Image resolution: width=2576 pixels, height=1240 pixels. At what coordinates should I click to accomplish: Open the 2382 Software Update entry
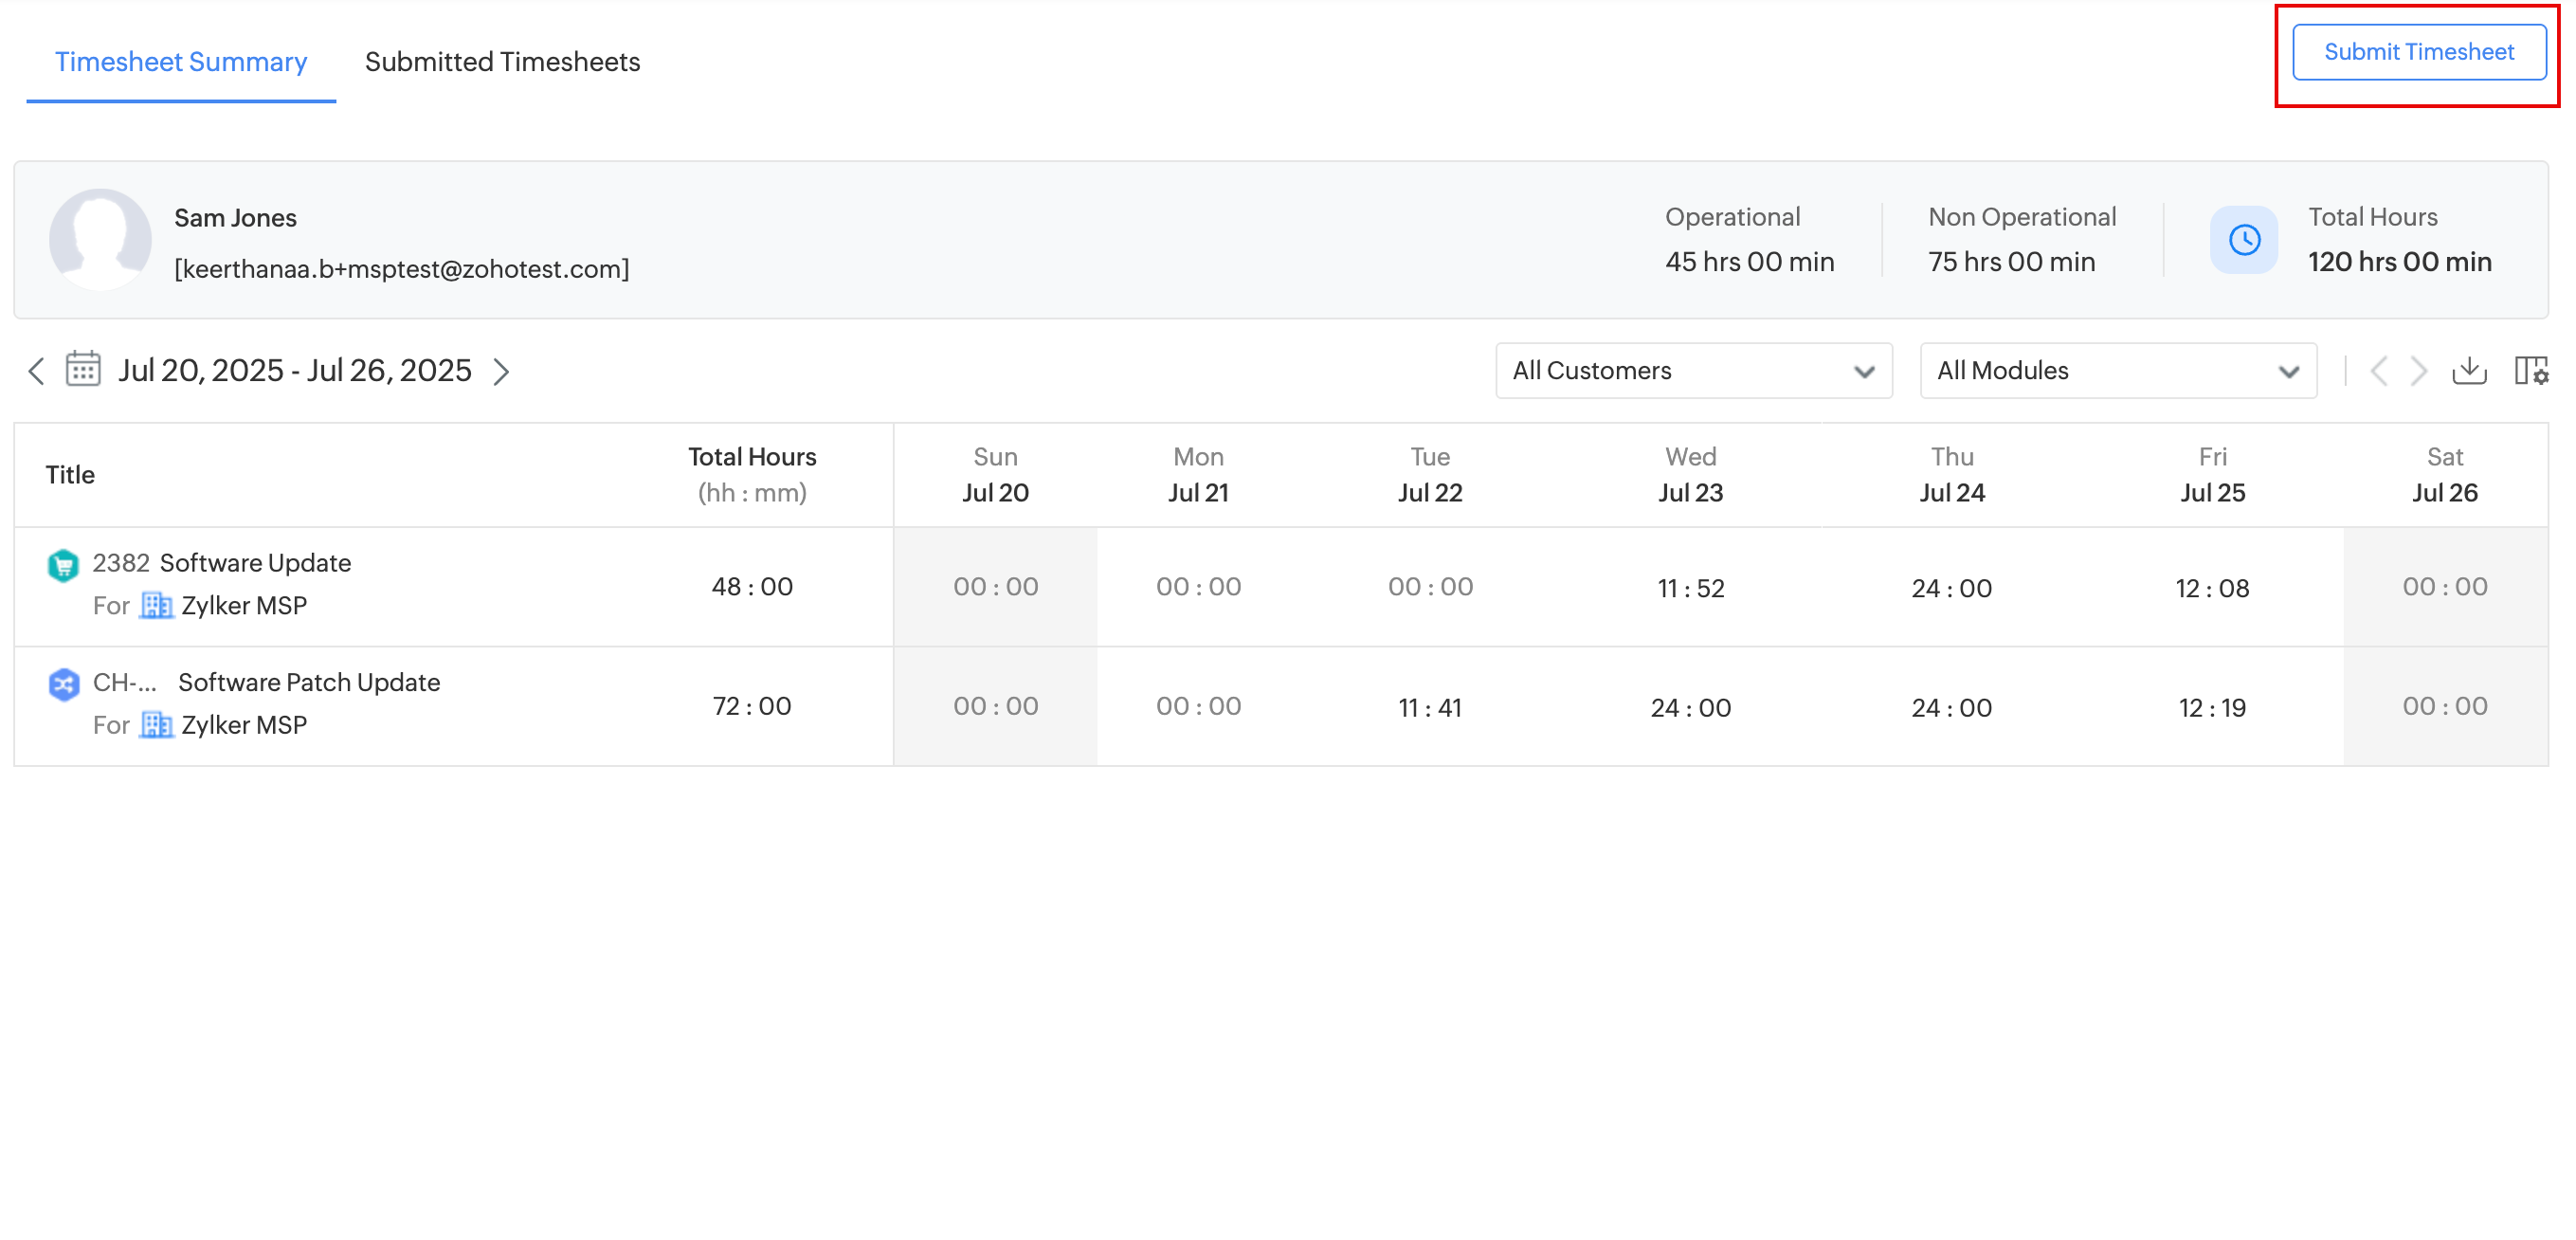pyautogui.click(x=254, y=563)
